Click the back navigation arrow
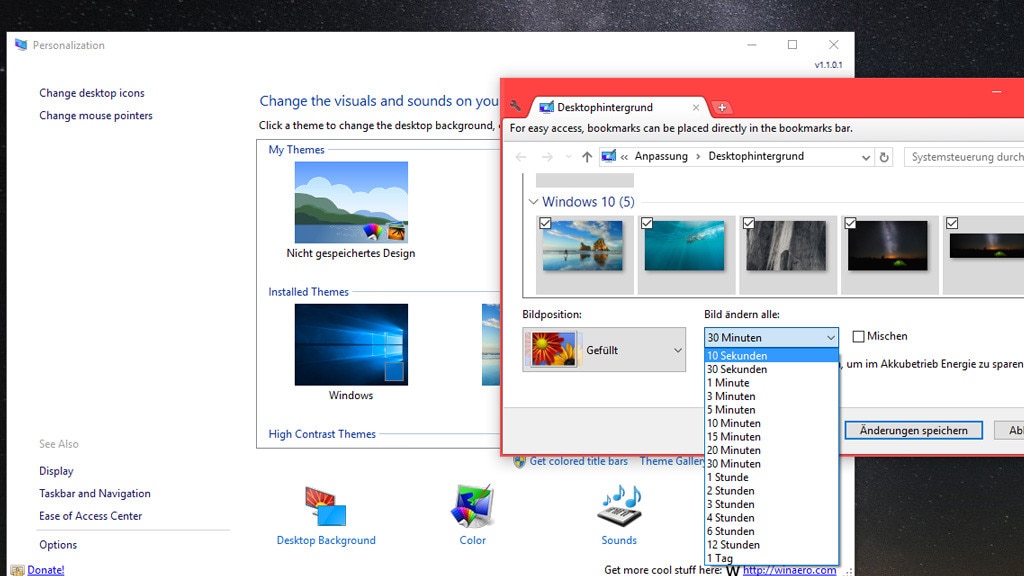 [521, 156]
